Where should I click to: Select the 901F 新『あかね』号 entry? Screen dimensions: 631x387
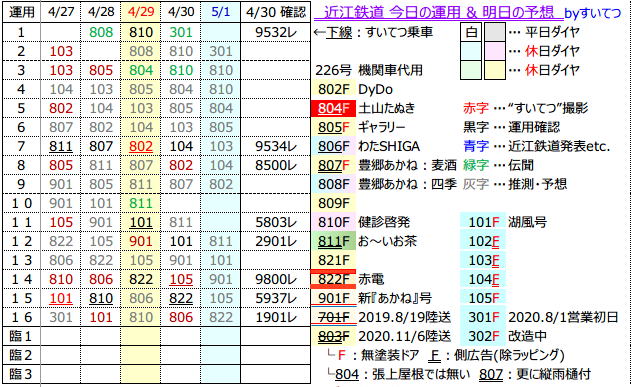[x=372, y=298]
